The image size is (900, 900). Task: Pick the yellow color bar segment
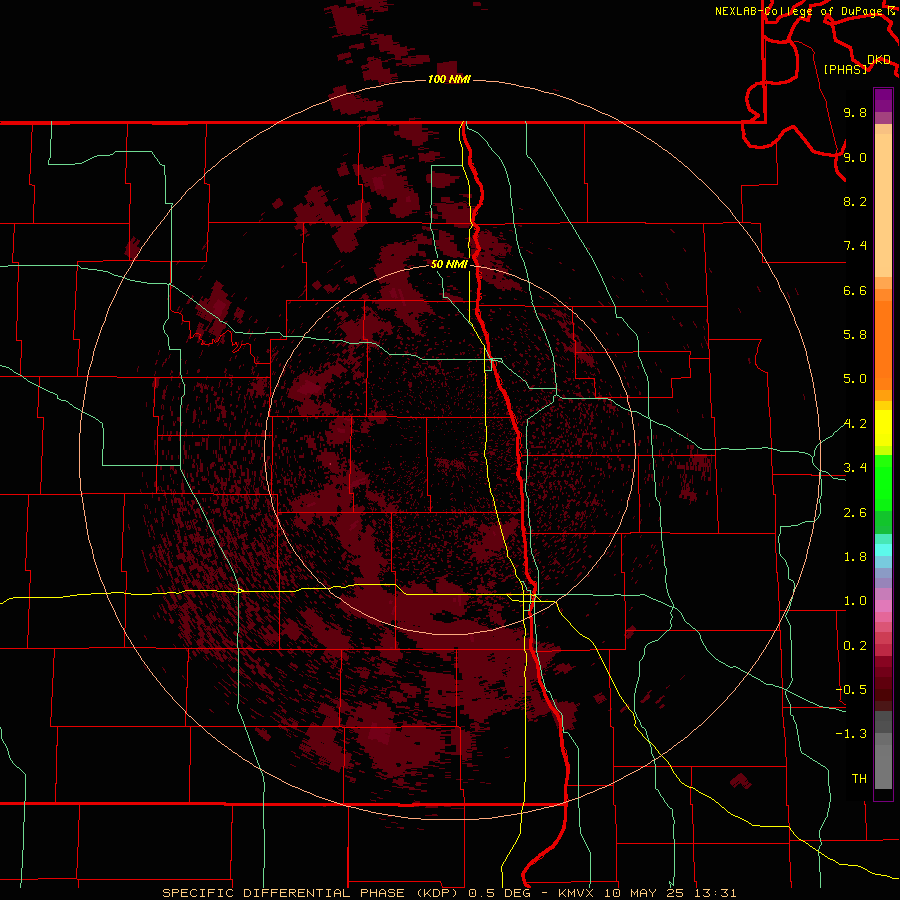[883, 428]
